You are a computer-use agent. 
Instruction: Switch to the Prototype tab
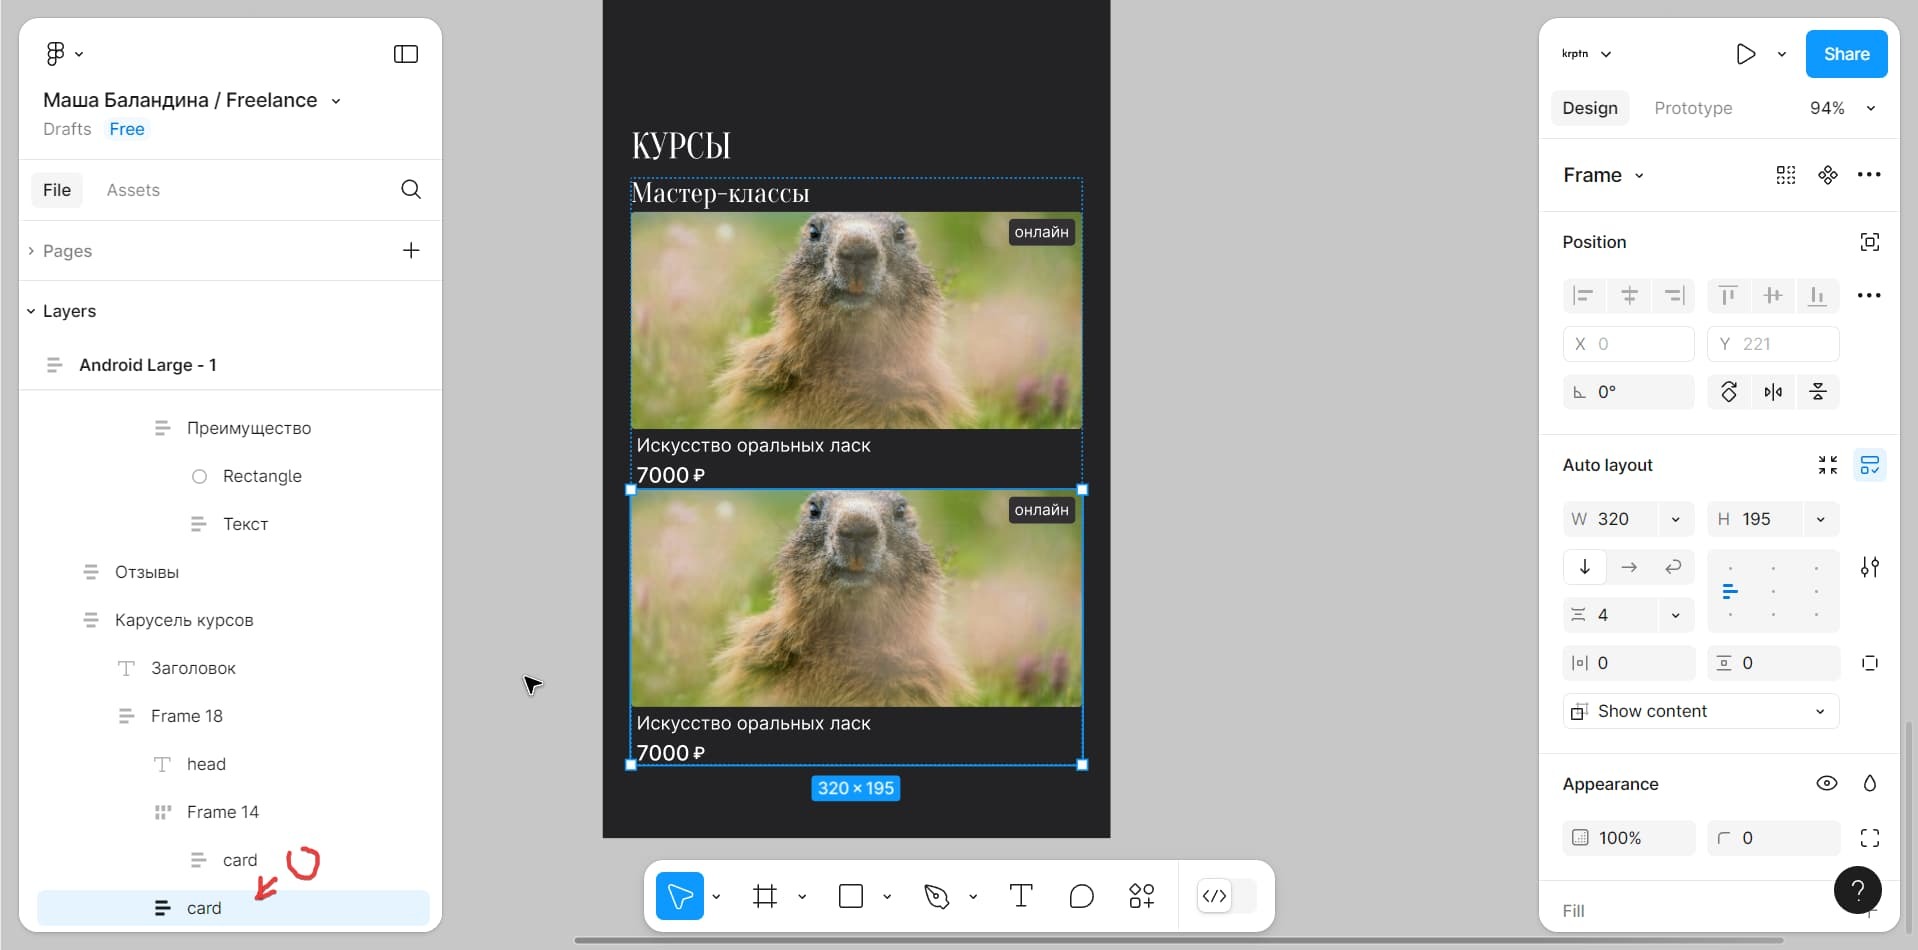[x=1693, y=108]
